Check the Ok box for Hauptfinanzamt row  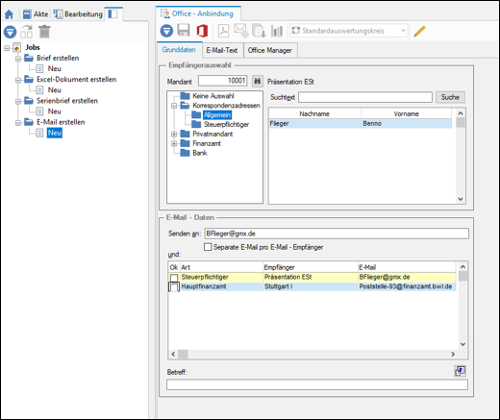click(174, 287)
